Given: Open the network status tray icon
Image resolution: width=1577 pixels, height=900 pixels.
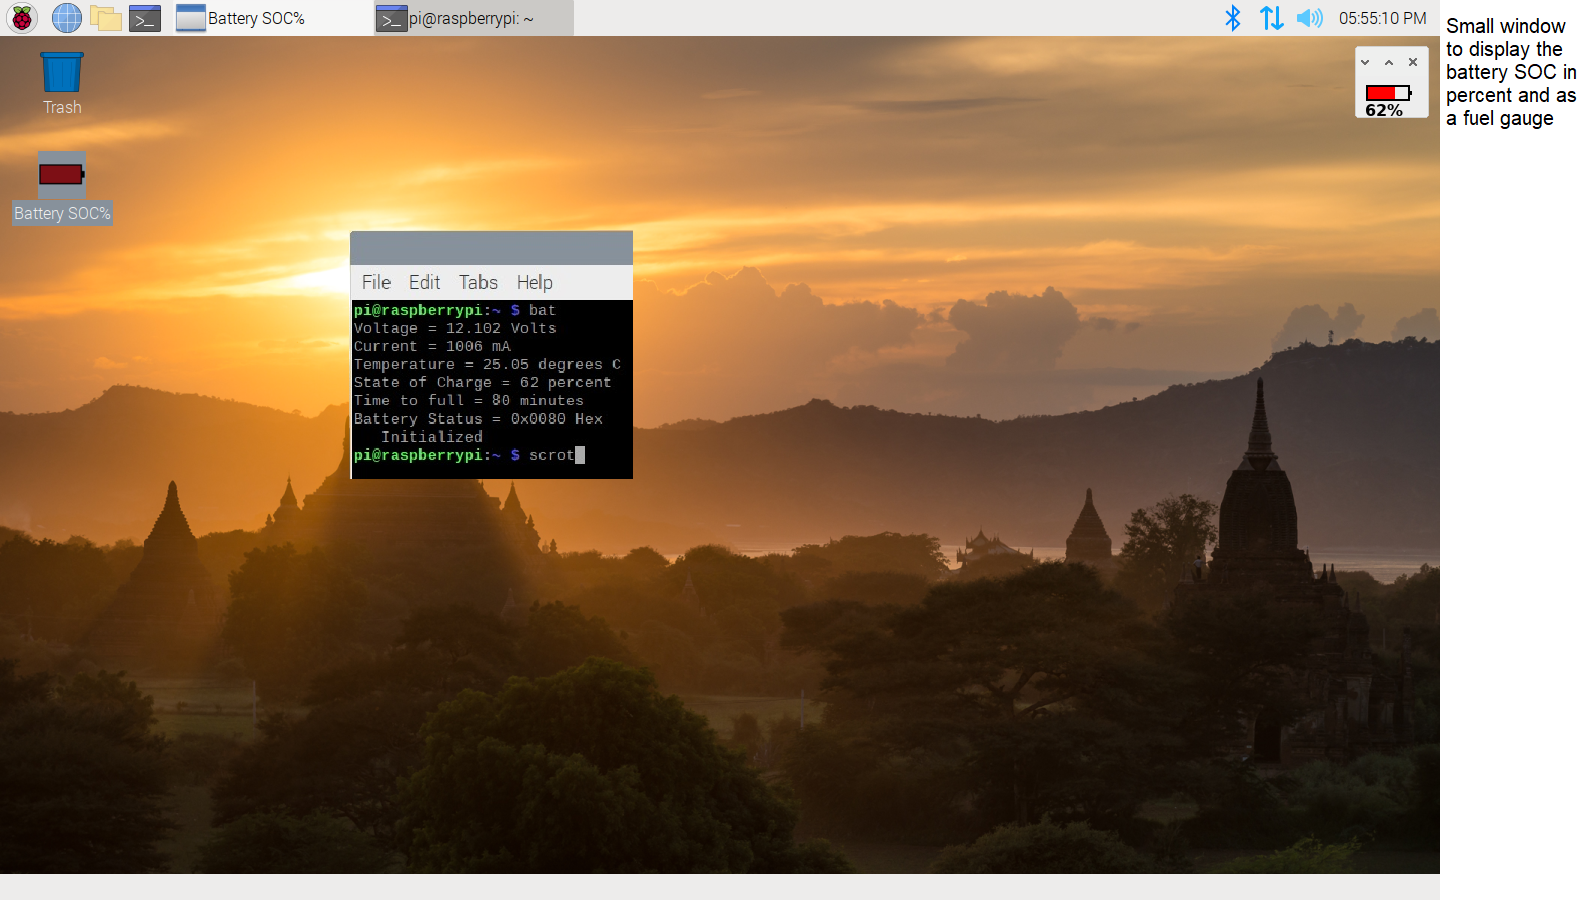Looking at the screenshot, I should click(x=1271, y=18).
